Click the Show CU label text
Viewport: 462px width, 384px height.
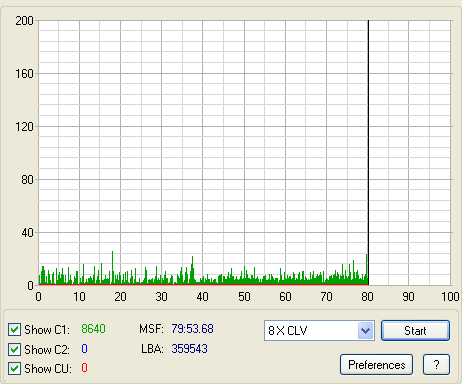pyautogui.click(x=48, y=369)
